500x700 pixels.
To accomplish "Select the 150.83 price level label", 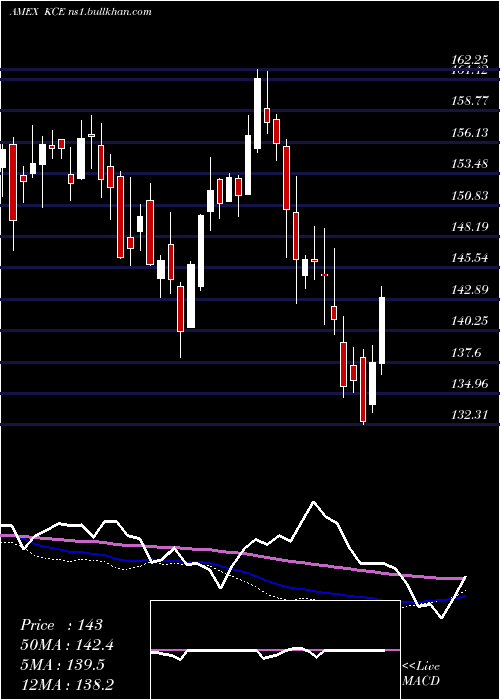I will [469, 196].
